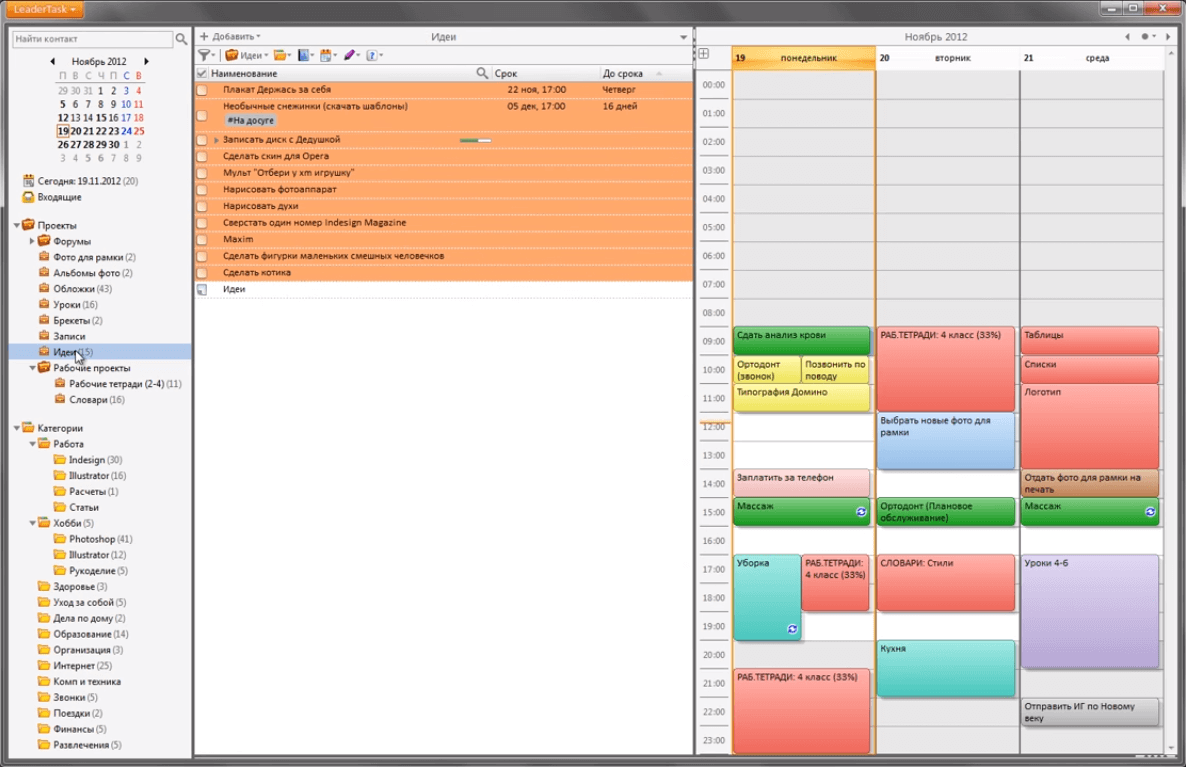
Task: Click the magnifier icon beside contact search
Action: 181,39
